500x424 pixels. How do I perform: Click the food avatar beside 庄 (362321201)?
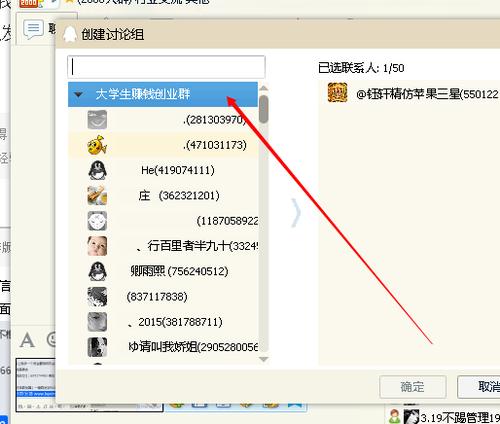click(97, 196)
